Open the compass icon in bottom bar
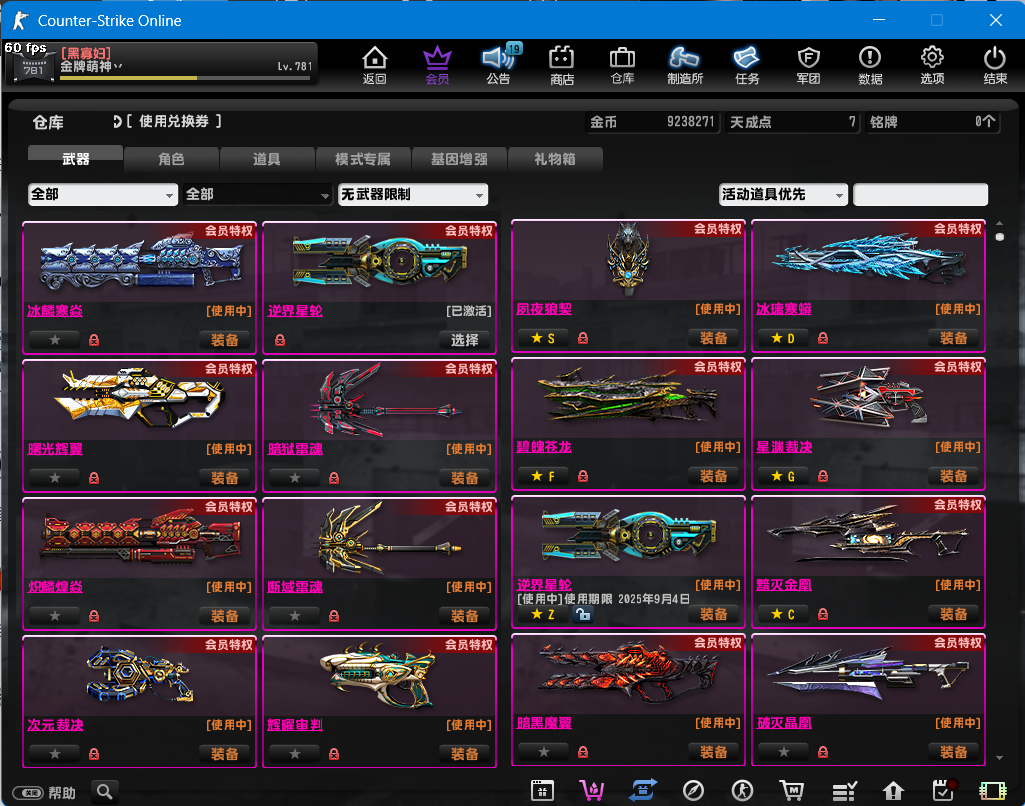1025x806 pixels. coord(693,791)
